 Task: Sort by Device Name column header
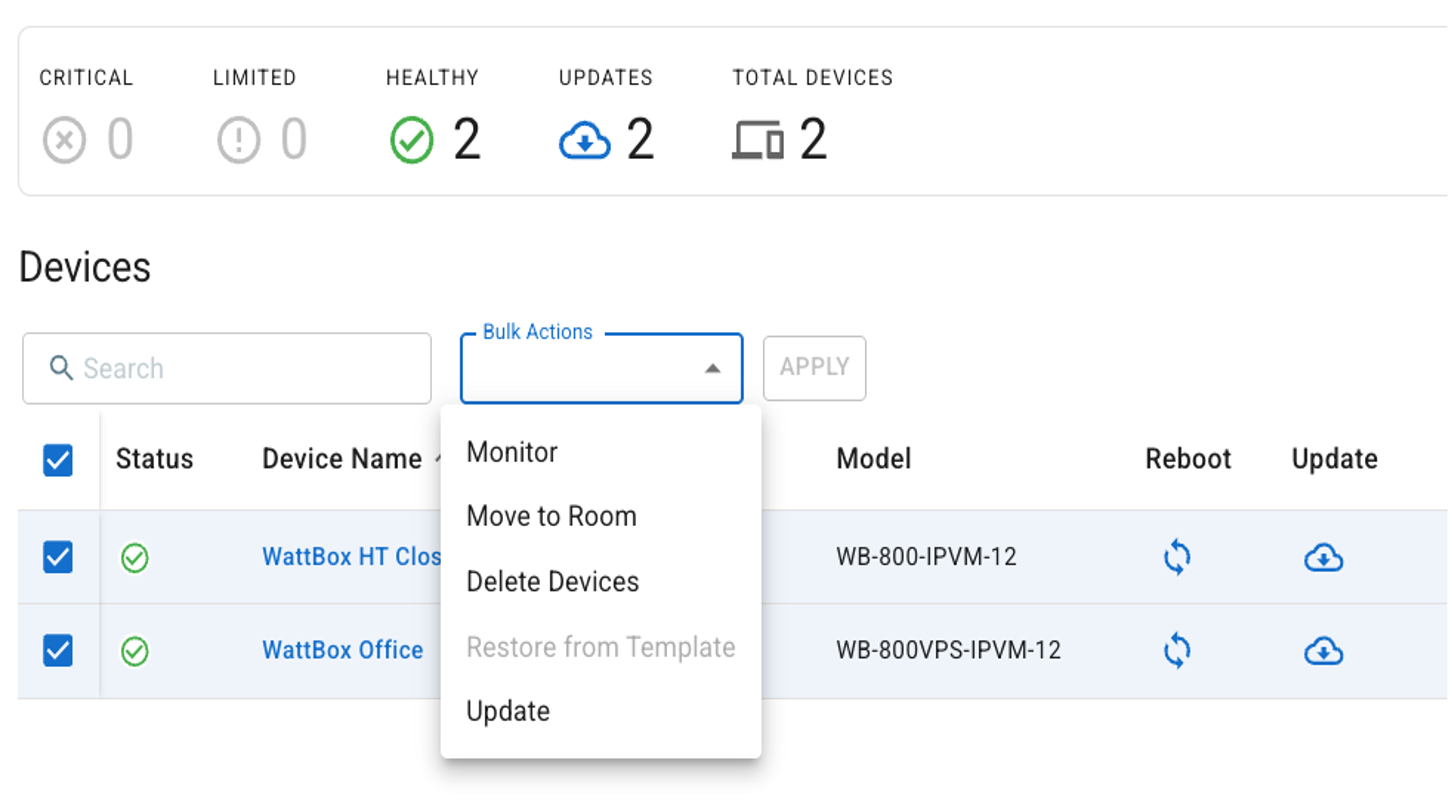pyautogui.click(x=342, y=459)
